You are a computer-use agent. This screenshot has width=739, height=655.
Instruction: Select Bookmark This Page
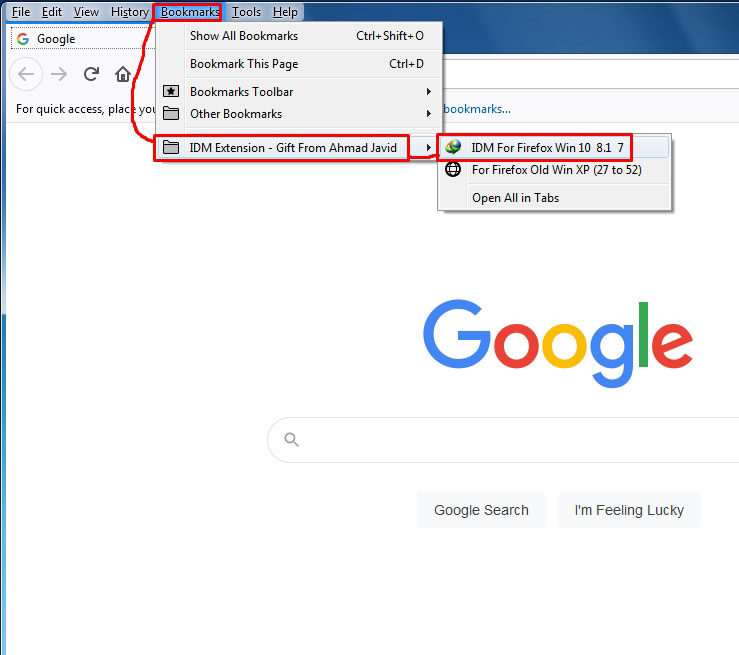tap(299, 64)
